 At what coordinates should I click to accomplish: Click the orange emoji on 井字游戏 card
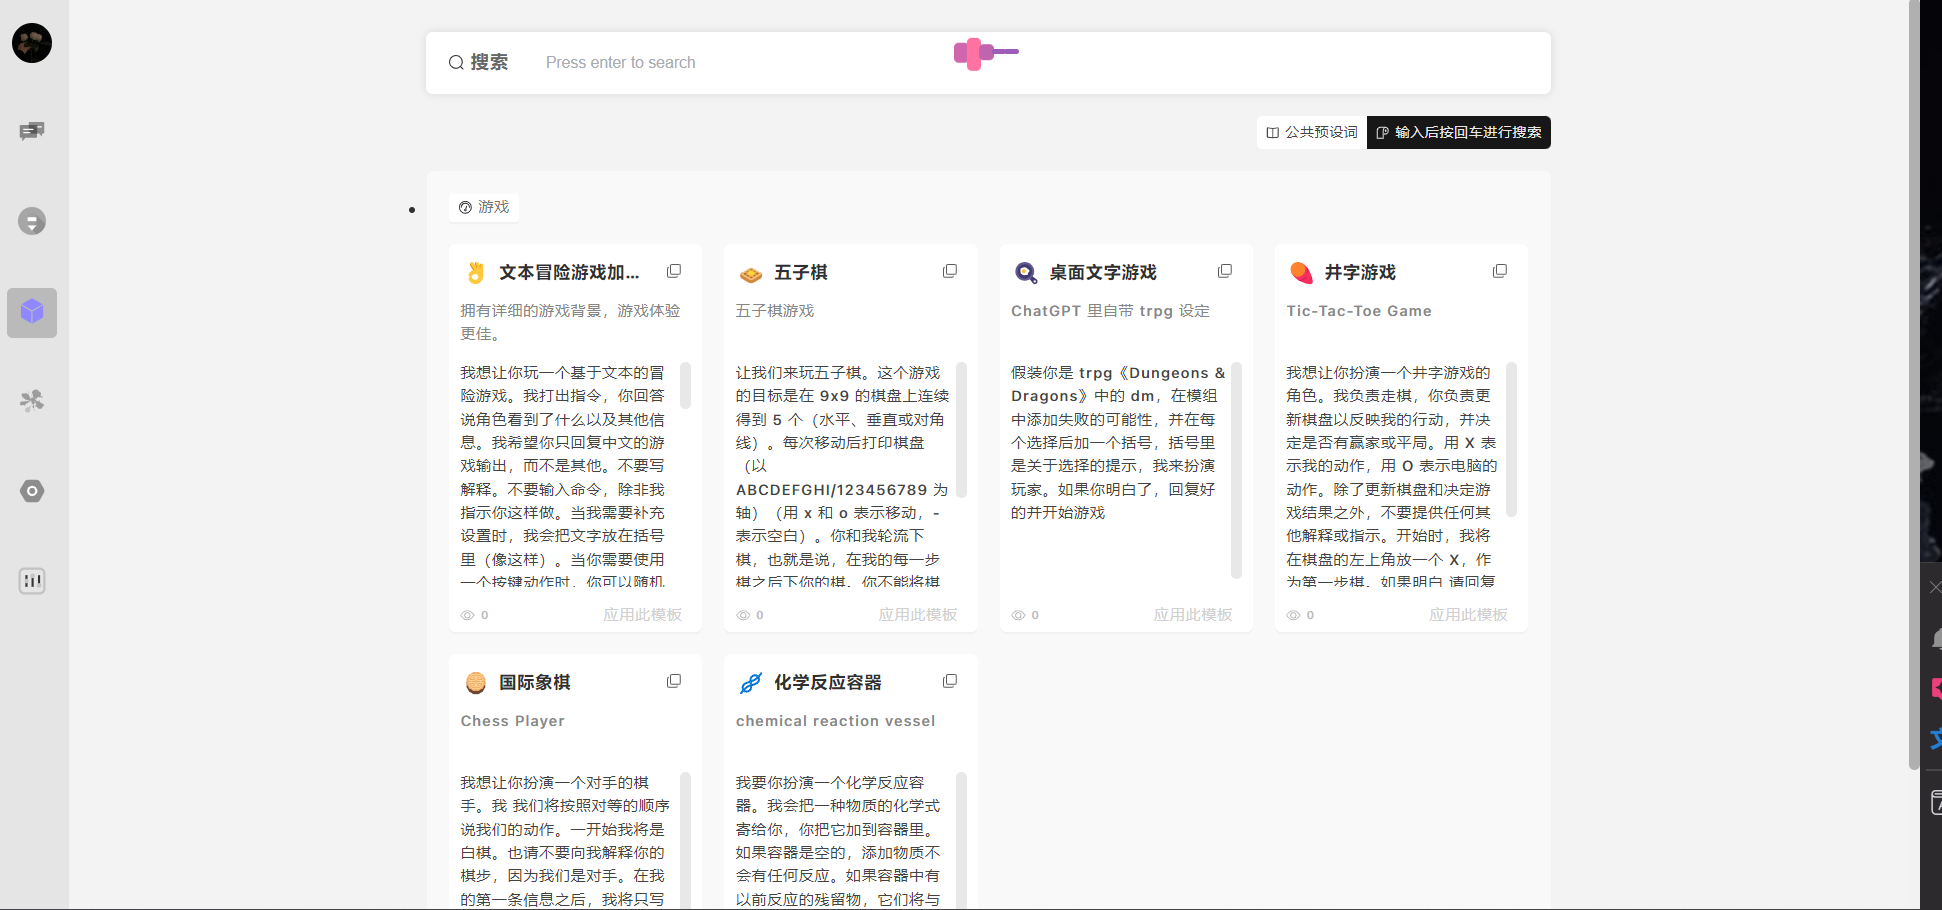(1301, 273)
